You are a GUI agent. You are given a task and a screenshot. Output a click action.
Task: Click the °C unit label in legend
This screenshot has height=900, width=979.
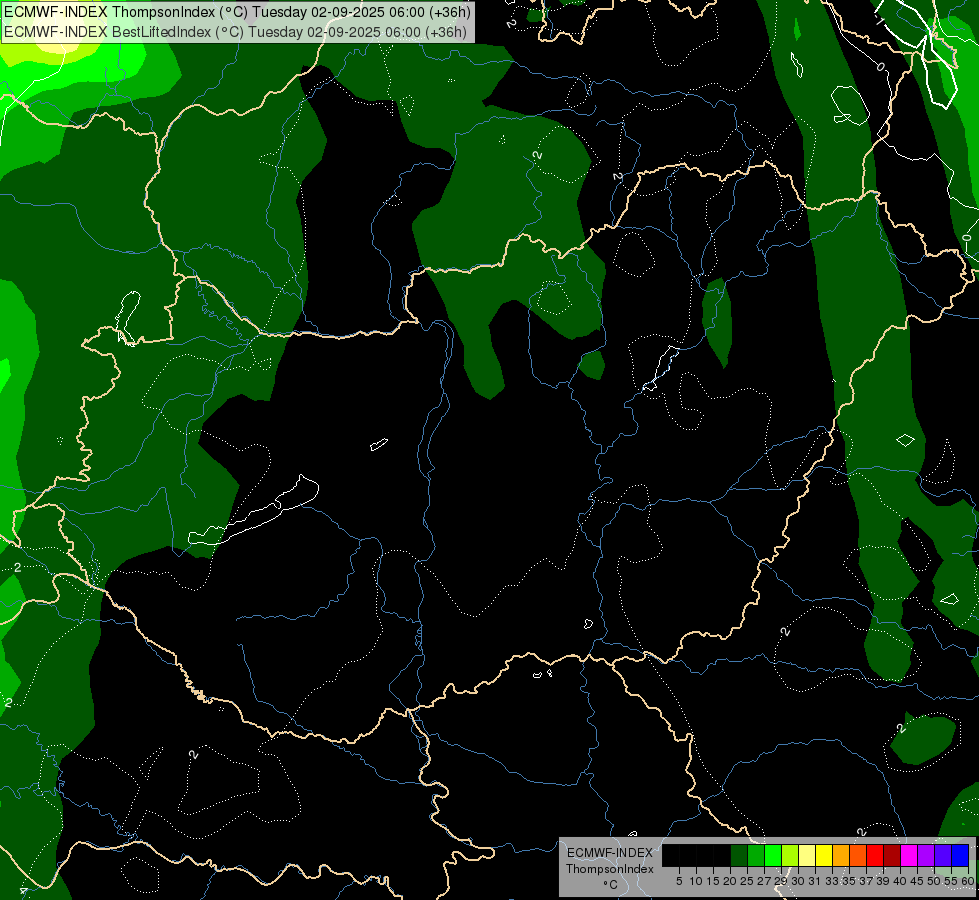pos(610,885)
